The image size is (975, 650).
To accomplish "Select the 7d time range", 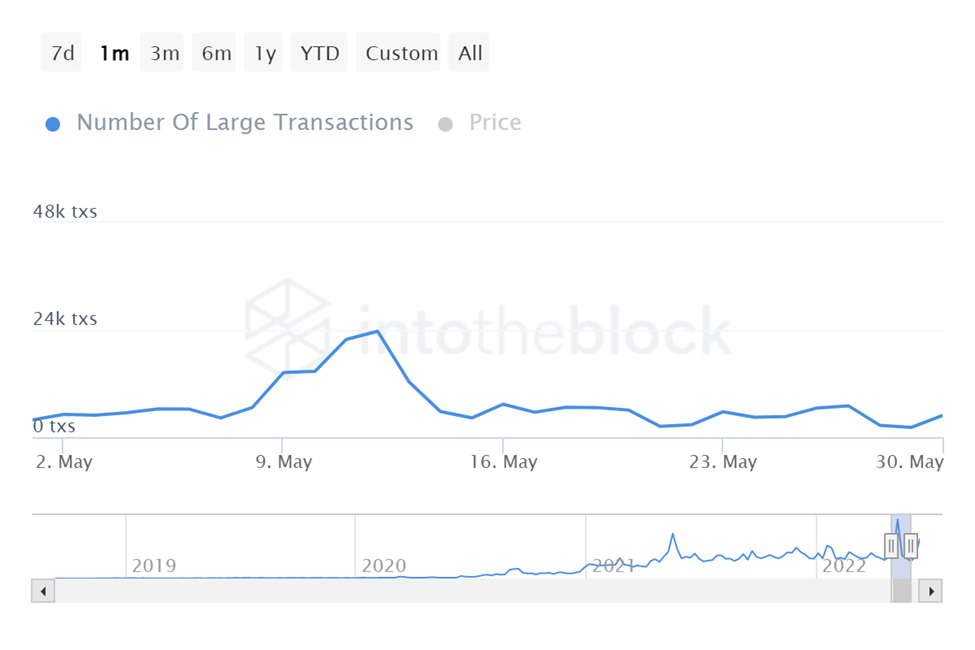I will 62,53.
